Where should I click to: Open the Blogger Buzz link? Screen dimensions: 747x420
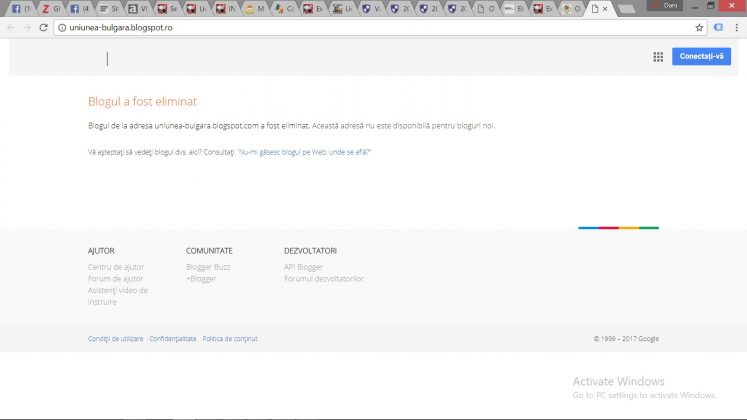[207, 267]
